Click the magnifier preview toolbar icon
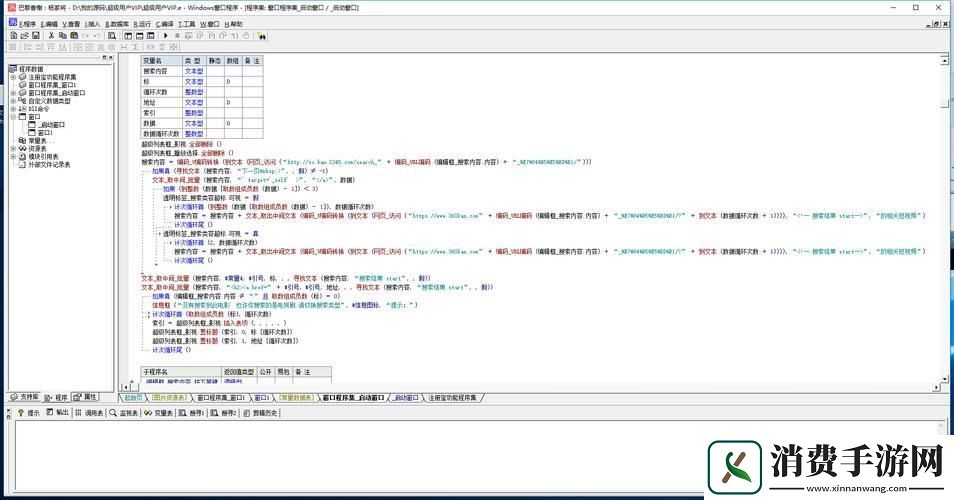 (112, 36)
